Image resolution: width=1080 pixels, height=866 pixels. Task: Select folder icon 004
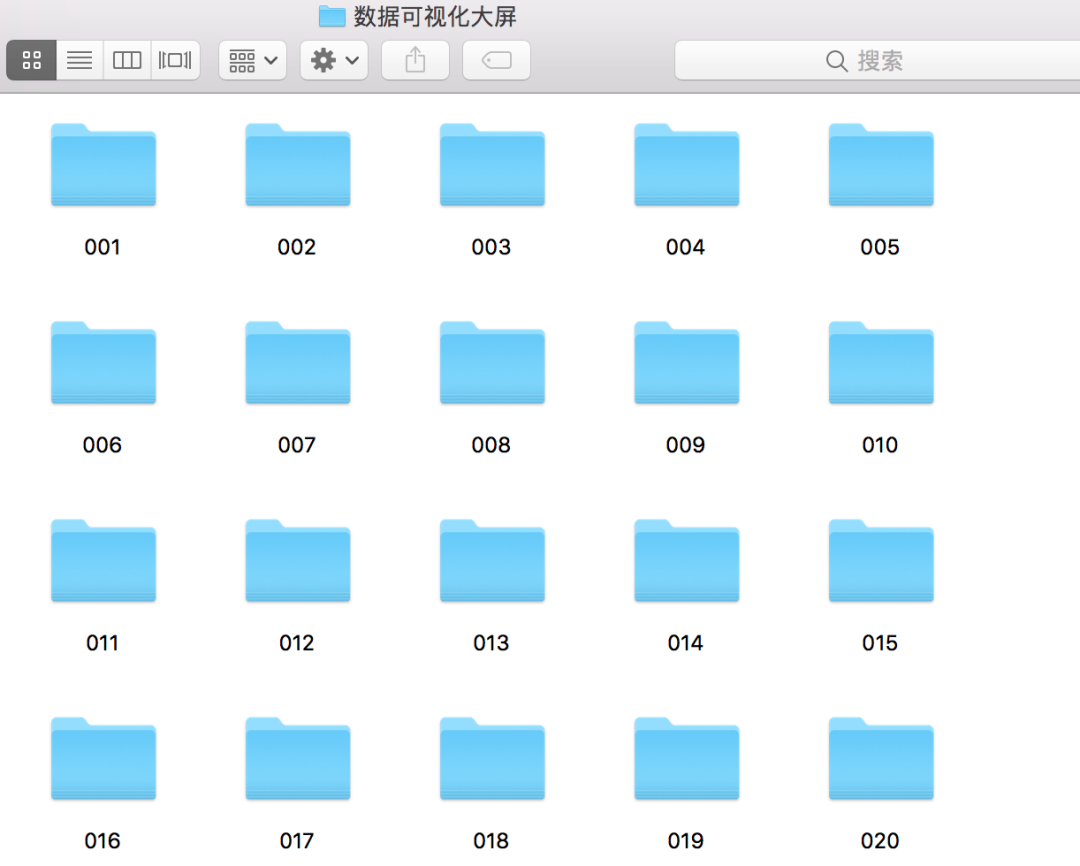tap(686, 165)
